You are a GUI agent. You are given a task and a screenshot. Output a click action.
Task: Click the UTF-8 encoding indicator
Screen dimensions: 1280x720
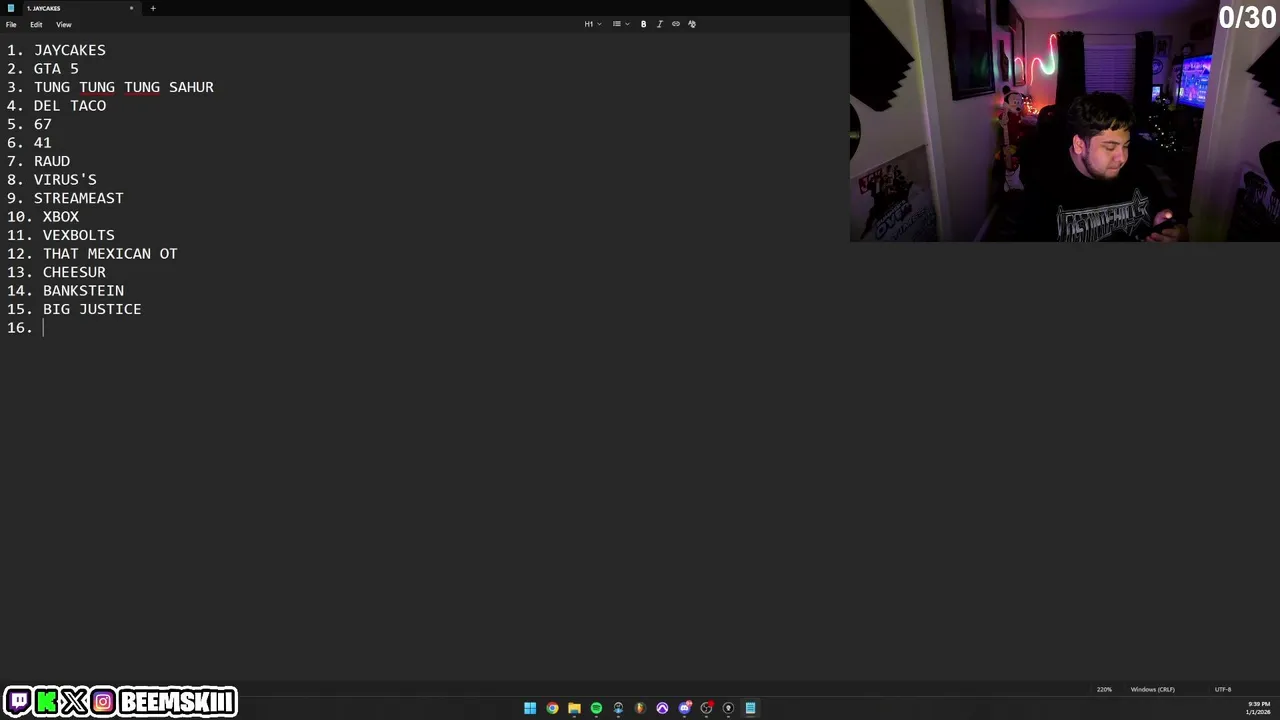click(1223, 689)
